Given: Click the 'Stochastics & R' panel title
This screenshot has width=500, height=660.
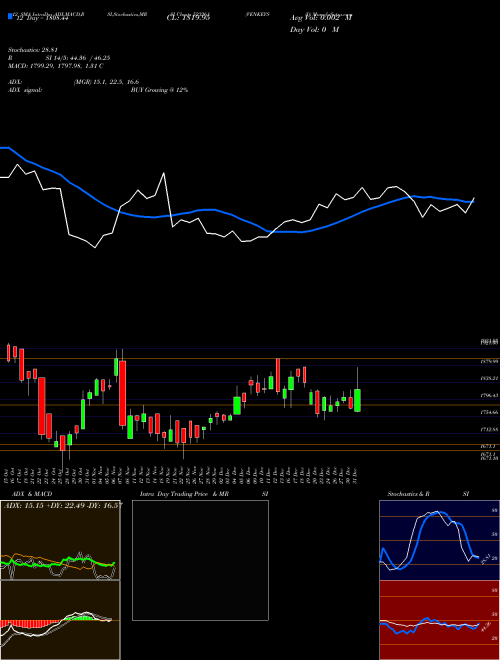Looking at the screenshot, I should click(x=408, y=494).
